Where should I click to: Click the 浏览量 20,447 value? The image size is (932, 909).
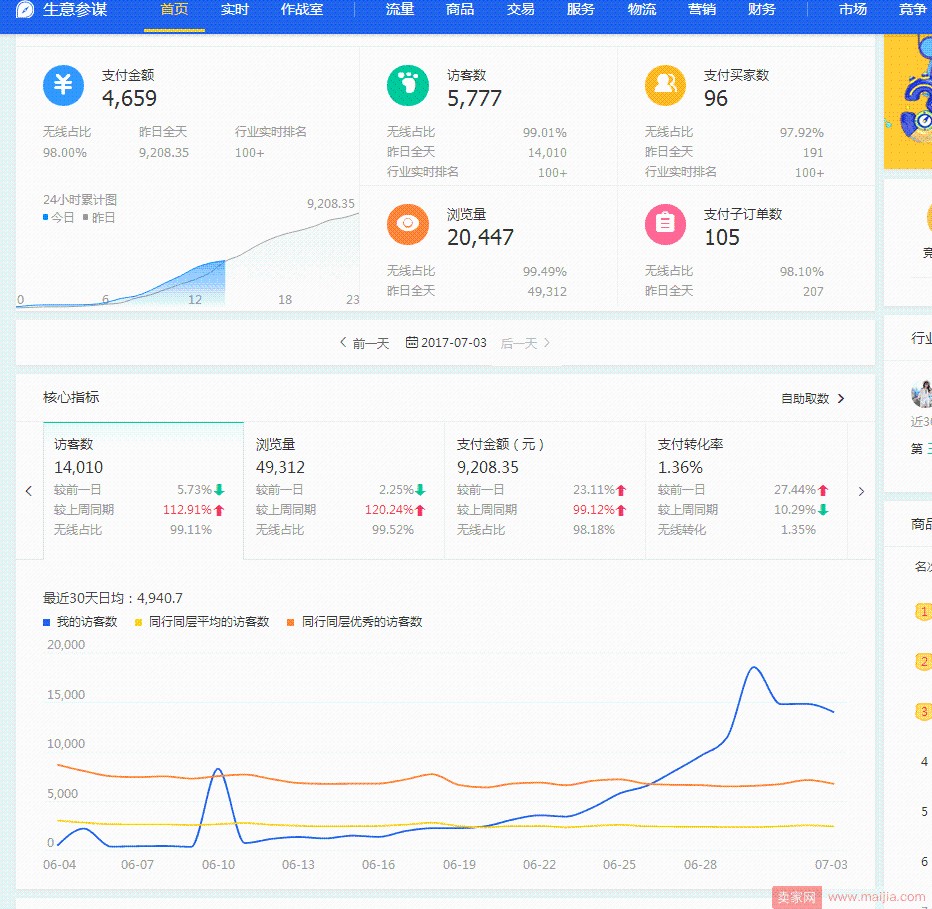point(480,237)
